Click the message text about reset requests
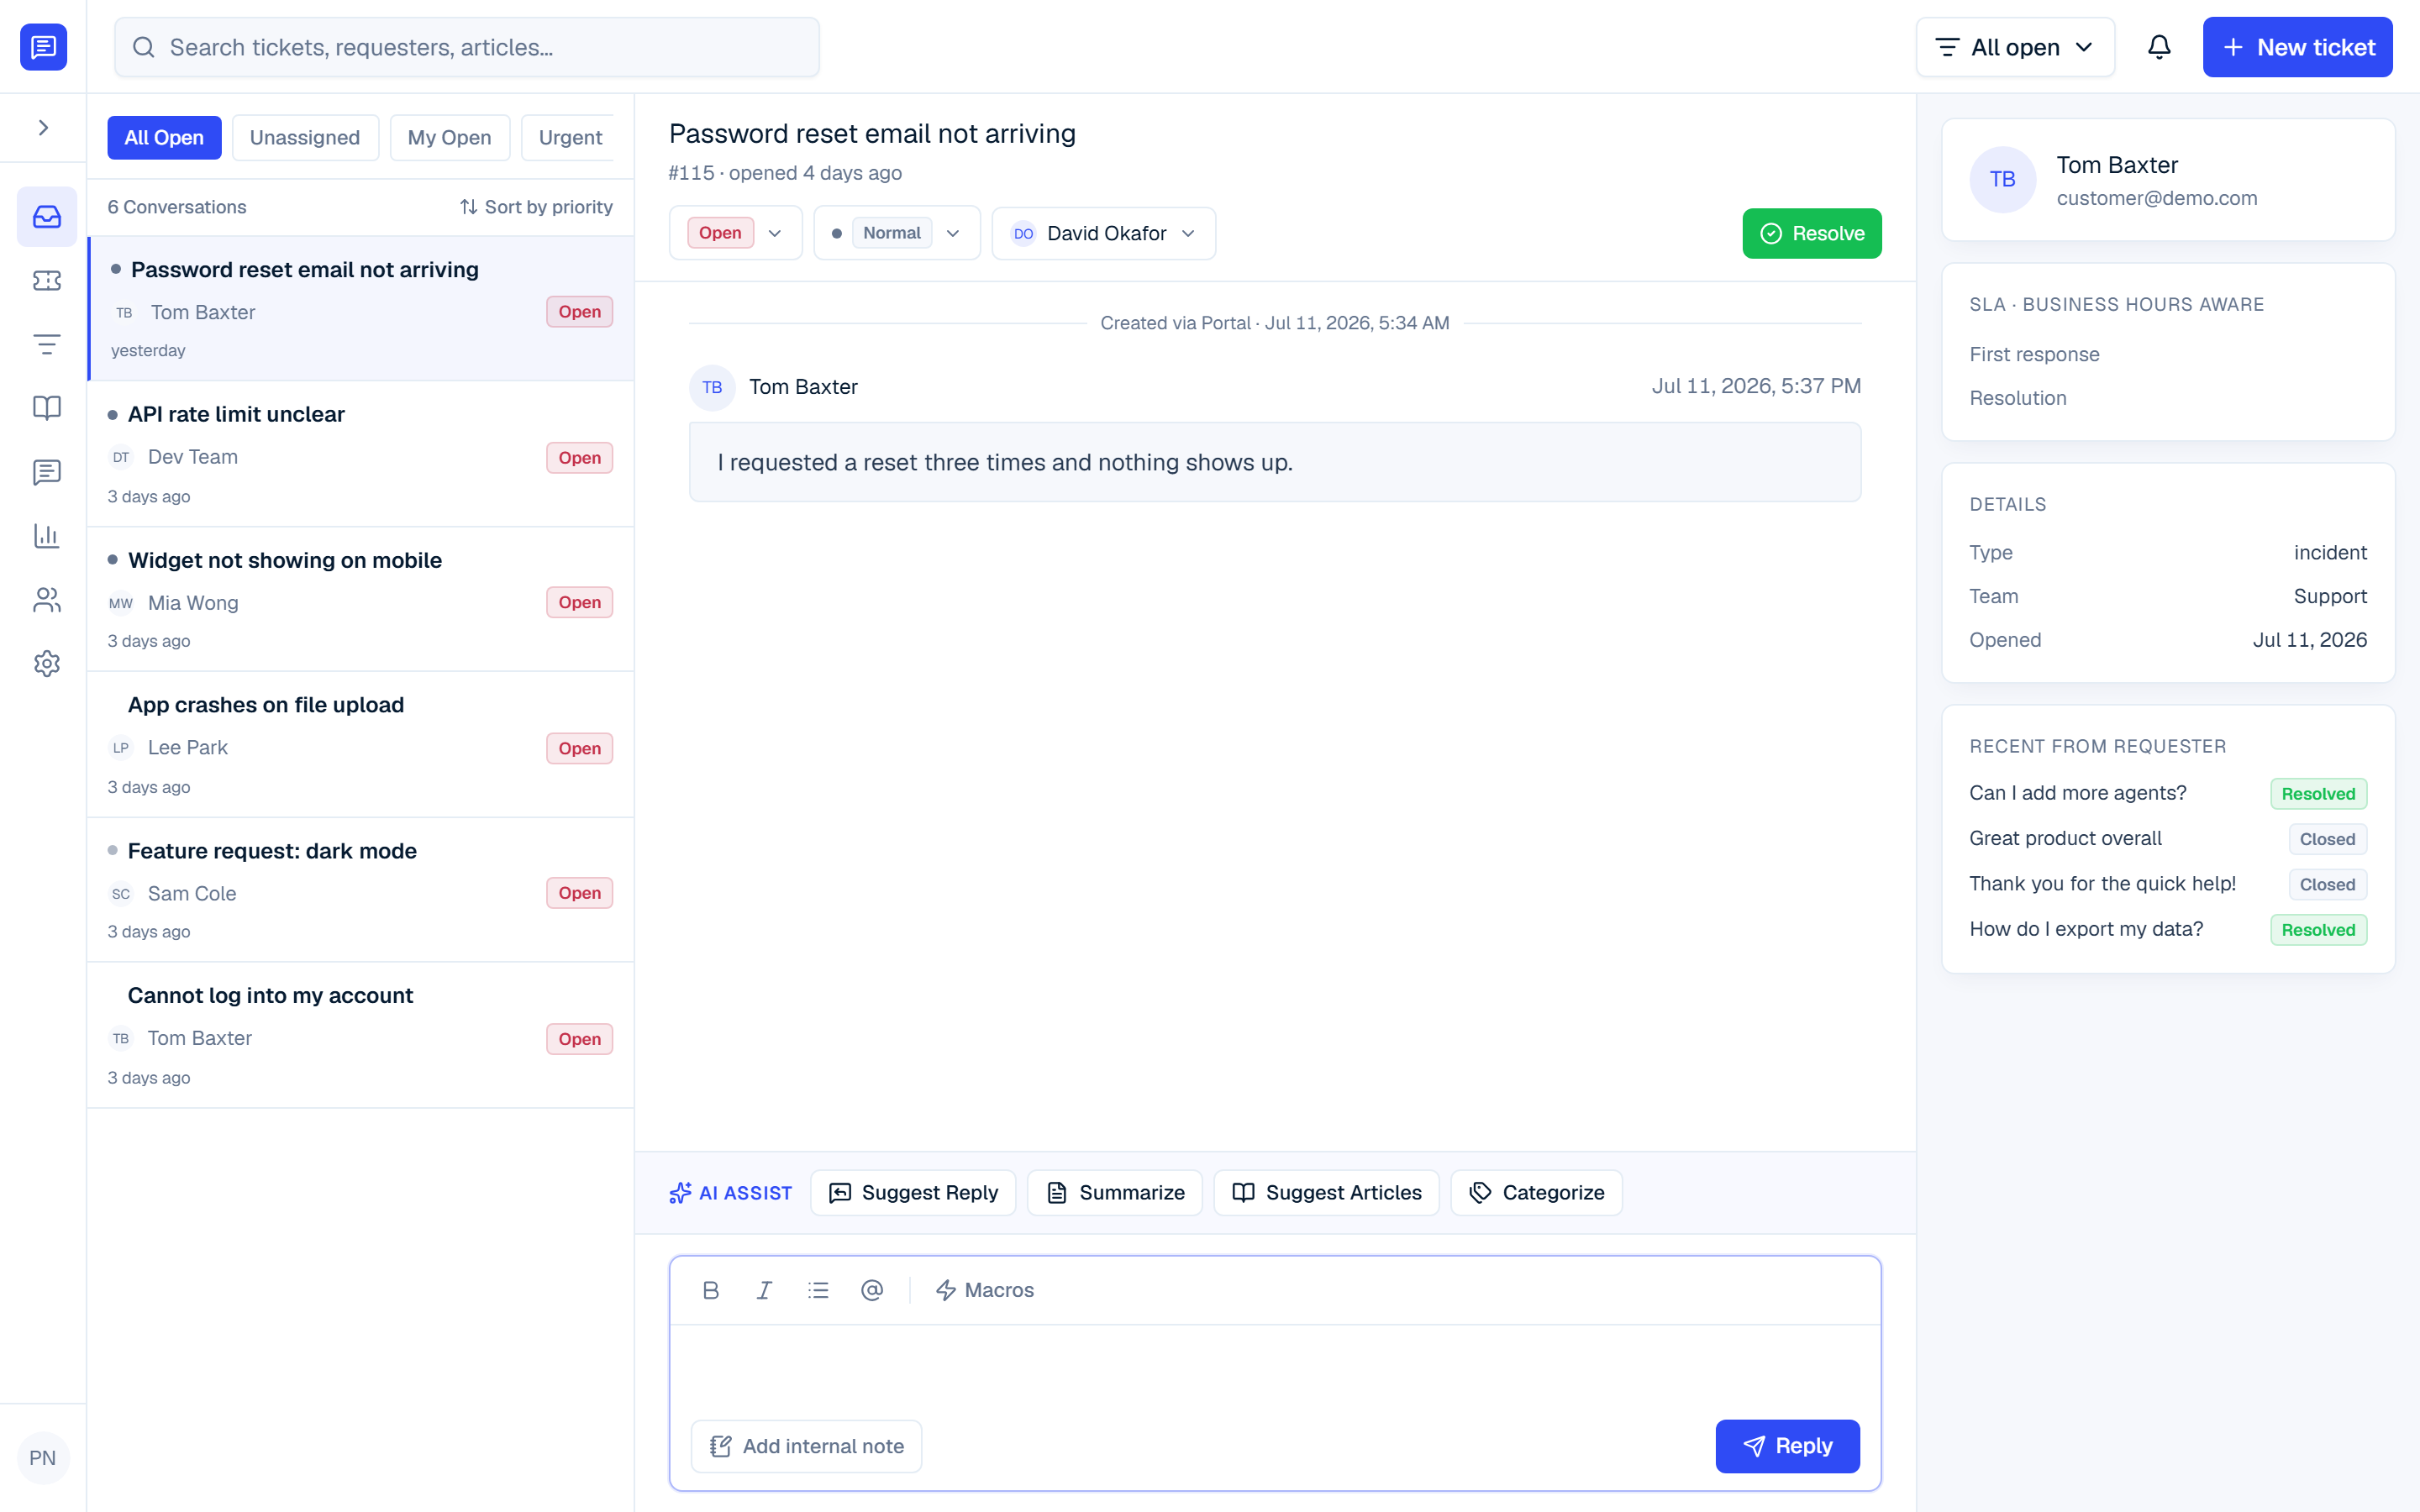2420x1512 pixels. pos(1005,462)
